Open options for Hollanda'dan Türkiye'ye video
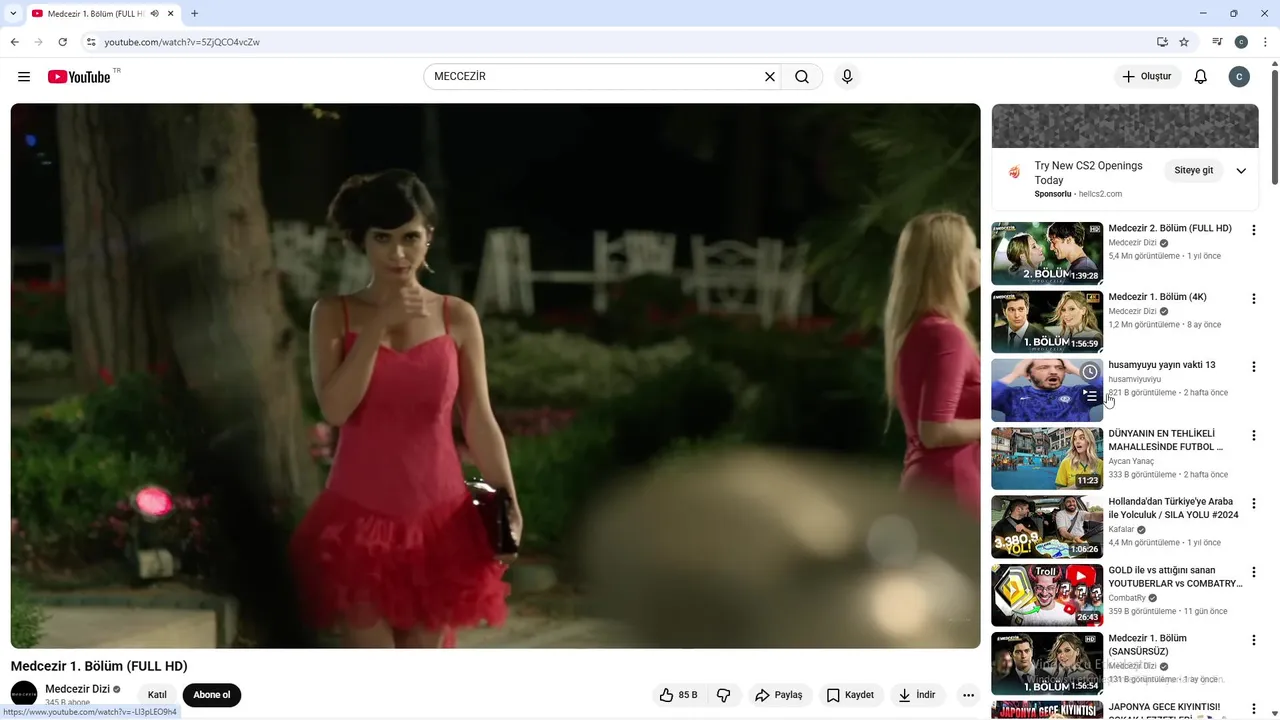 pos(1253,503)
